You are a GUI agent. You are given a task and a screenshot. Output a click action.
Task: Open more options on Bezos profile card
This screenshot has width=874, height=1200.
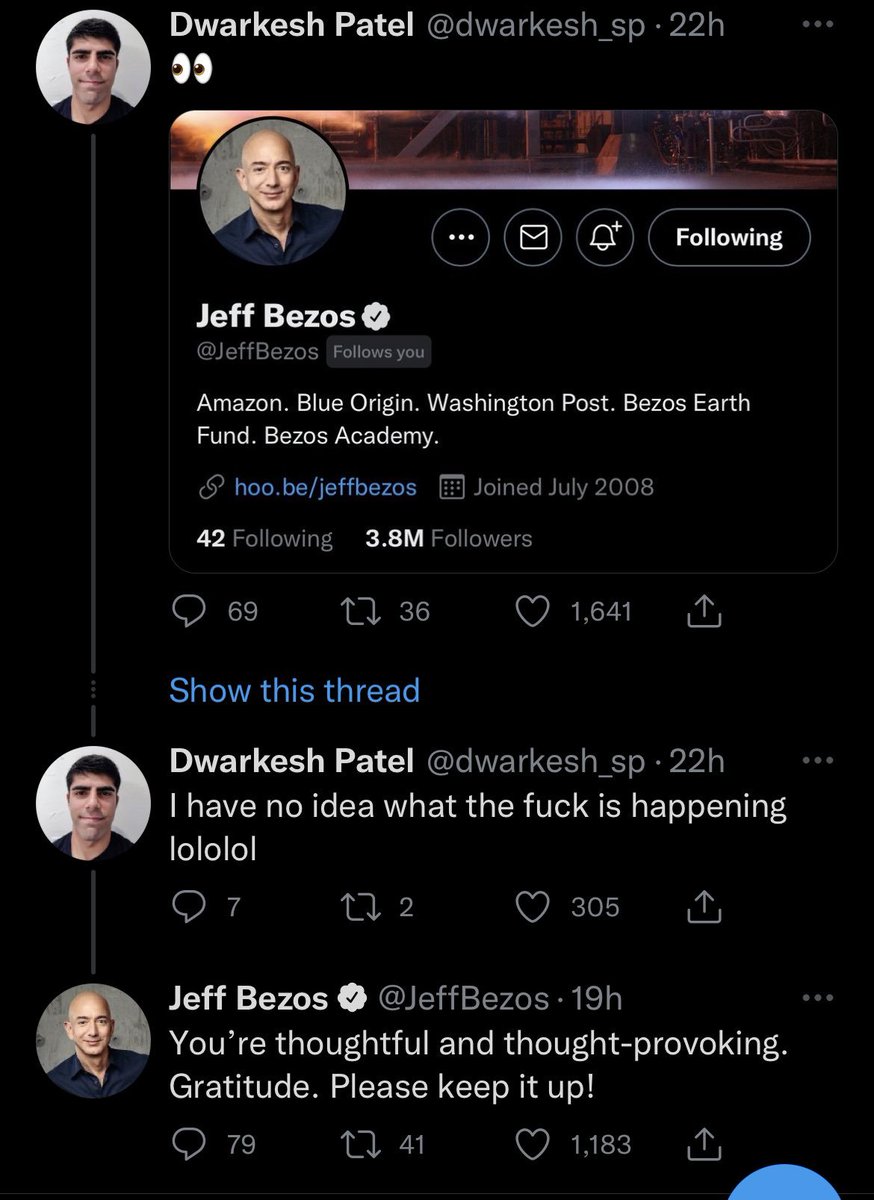click(x=461, y=238)
